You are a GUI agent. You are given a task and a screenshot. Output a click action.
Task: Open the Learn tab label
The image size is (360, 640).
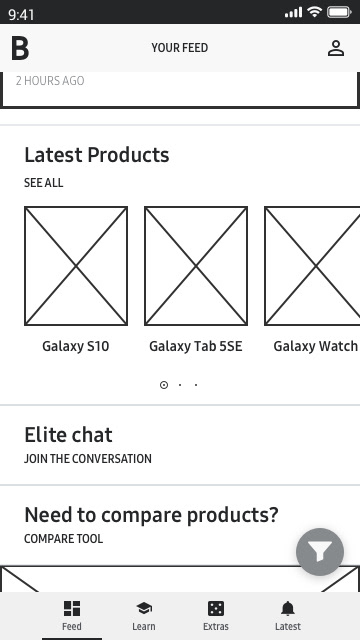144,626
